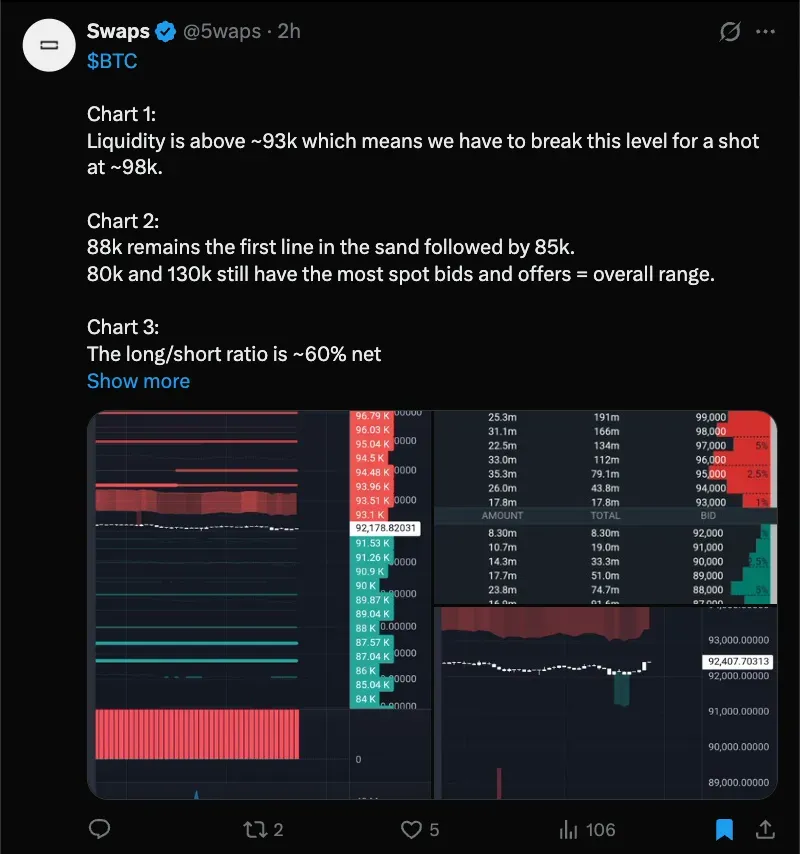Viewport: 800px width, 854px height.
Task: Open the three-dot more options menu
Action: point(765,32)
